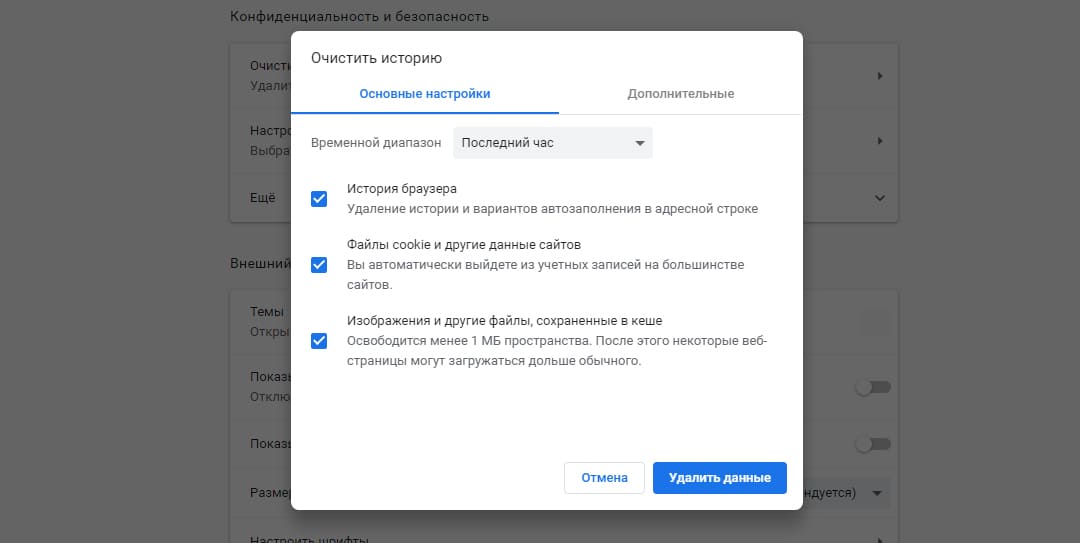Uncheck the Файлы cookie checkbox
Screen dimensions: 1080x543
click(319, 265)
